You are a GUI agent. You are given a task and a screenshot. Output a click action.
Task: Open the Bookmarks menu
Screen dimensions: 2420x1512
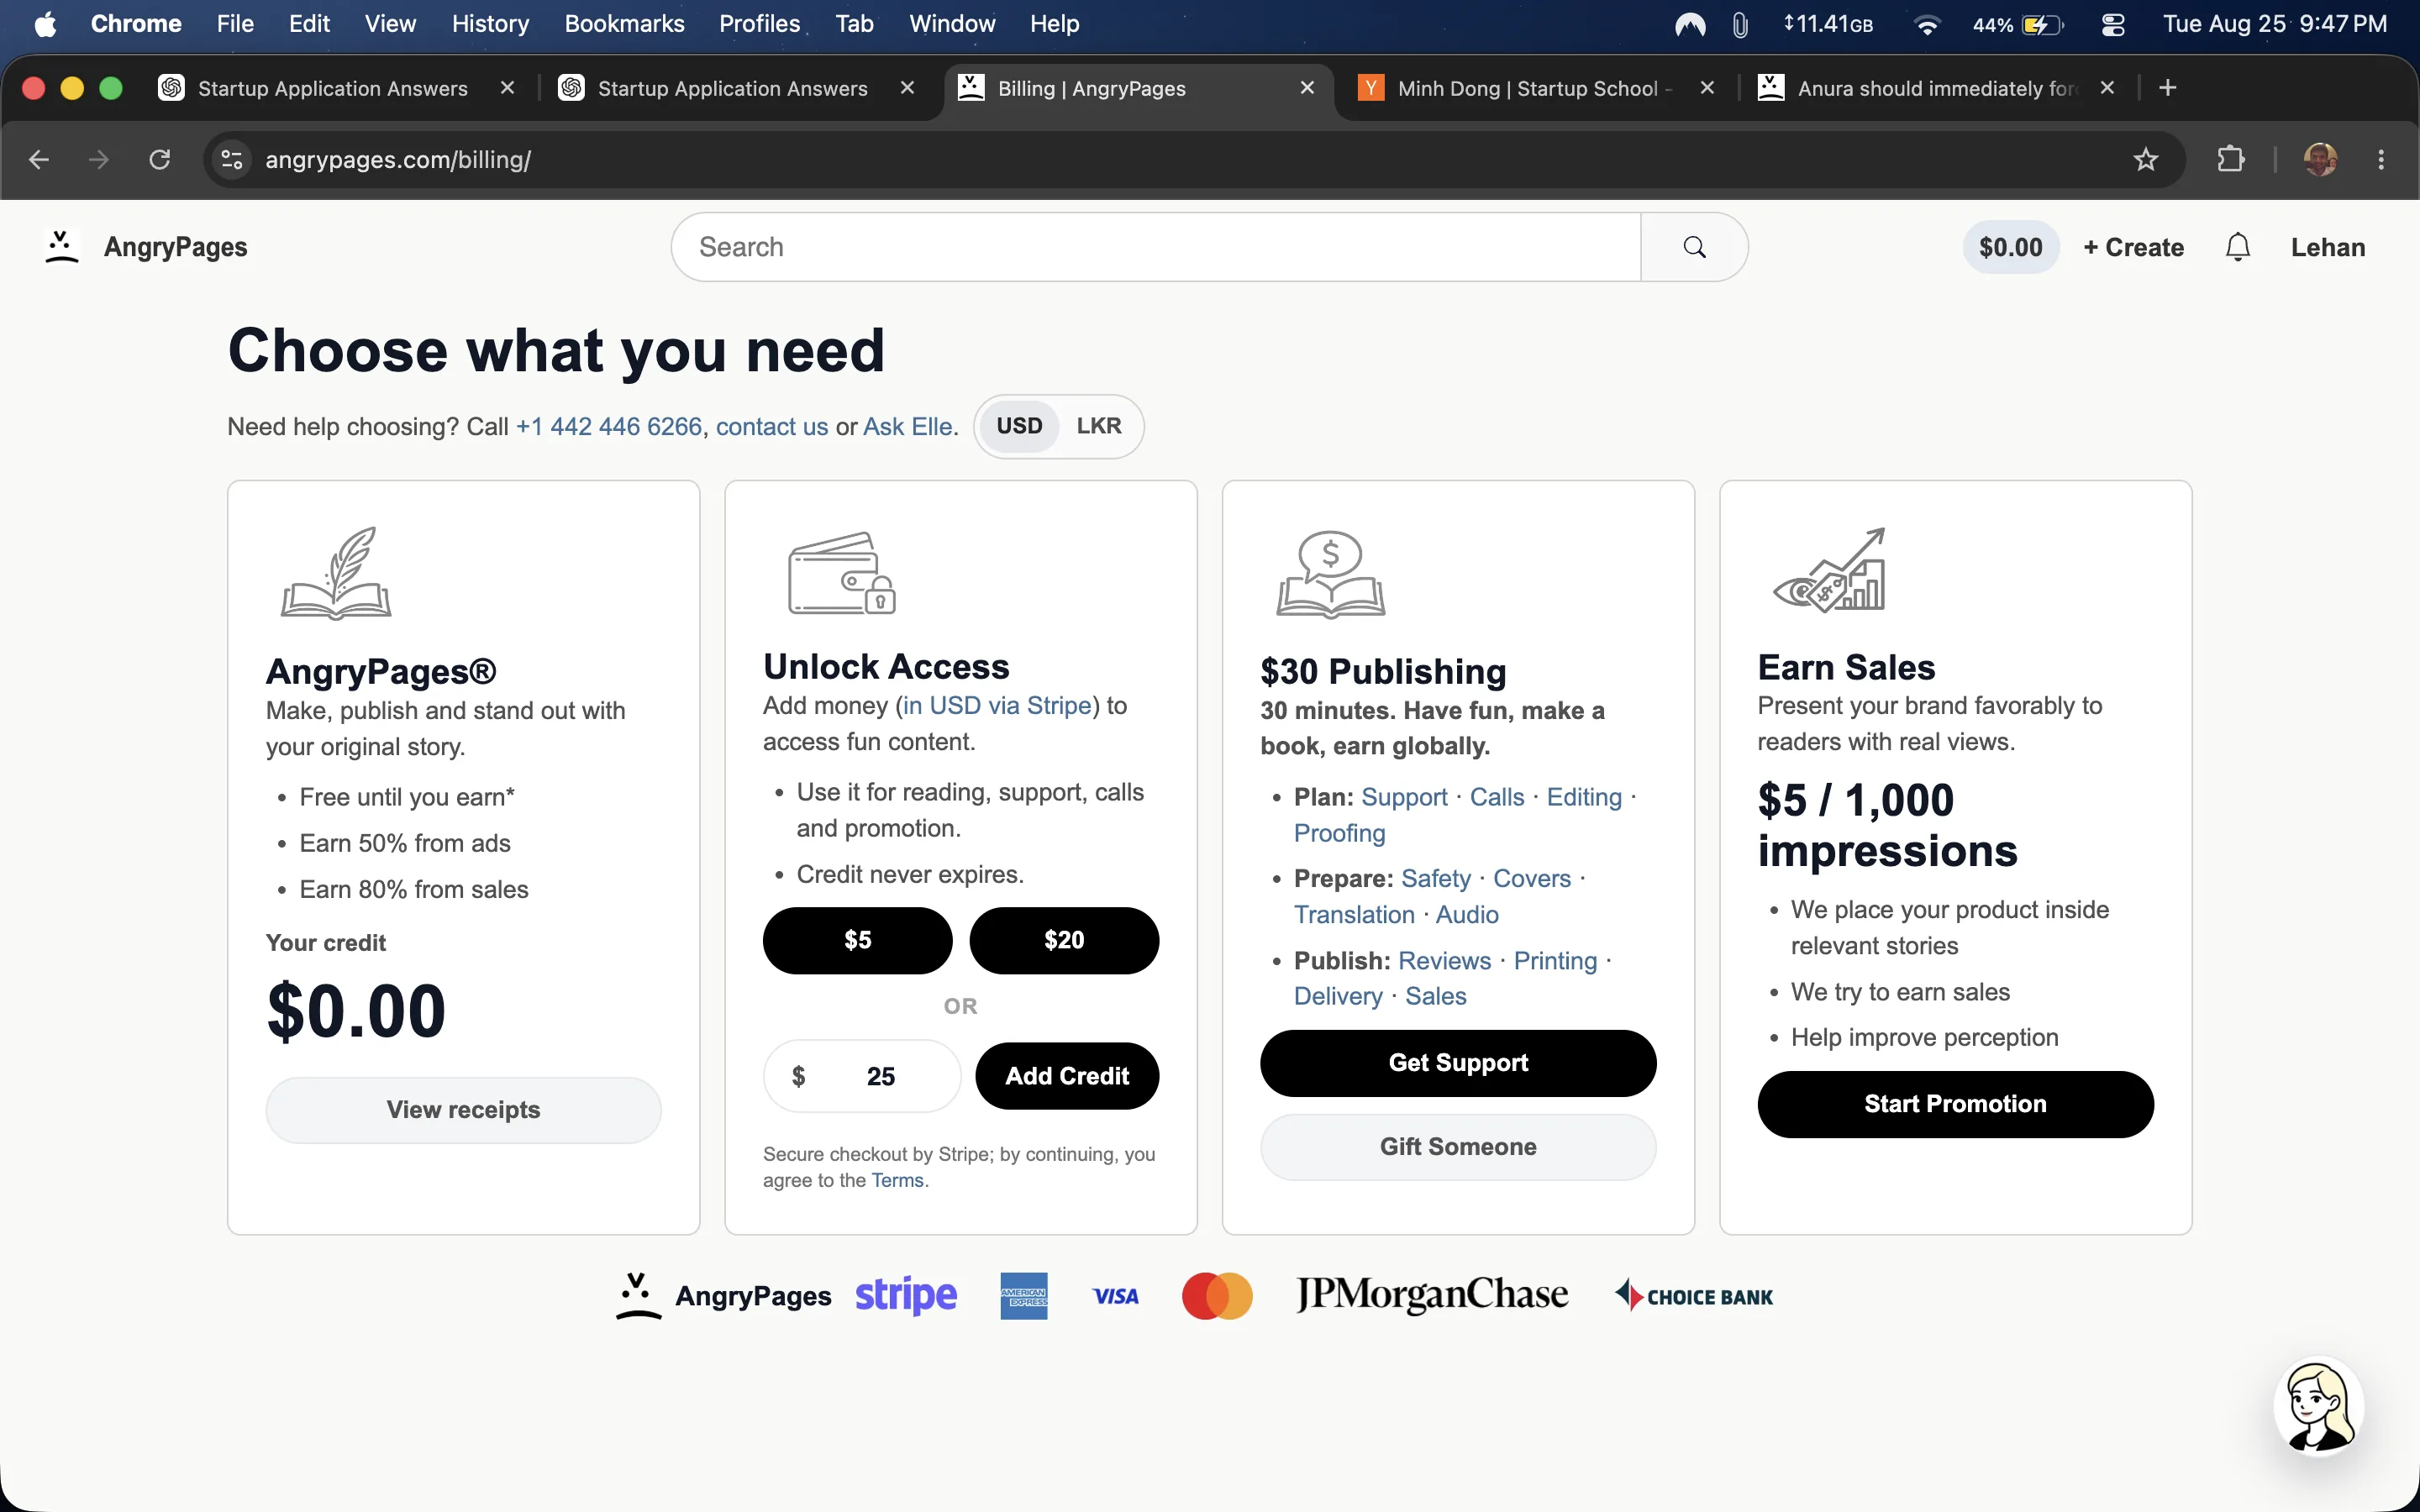pyautogui.click(x=624, y=24)
